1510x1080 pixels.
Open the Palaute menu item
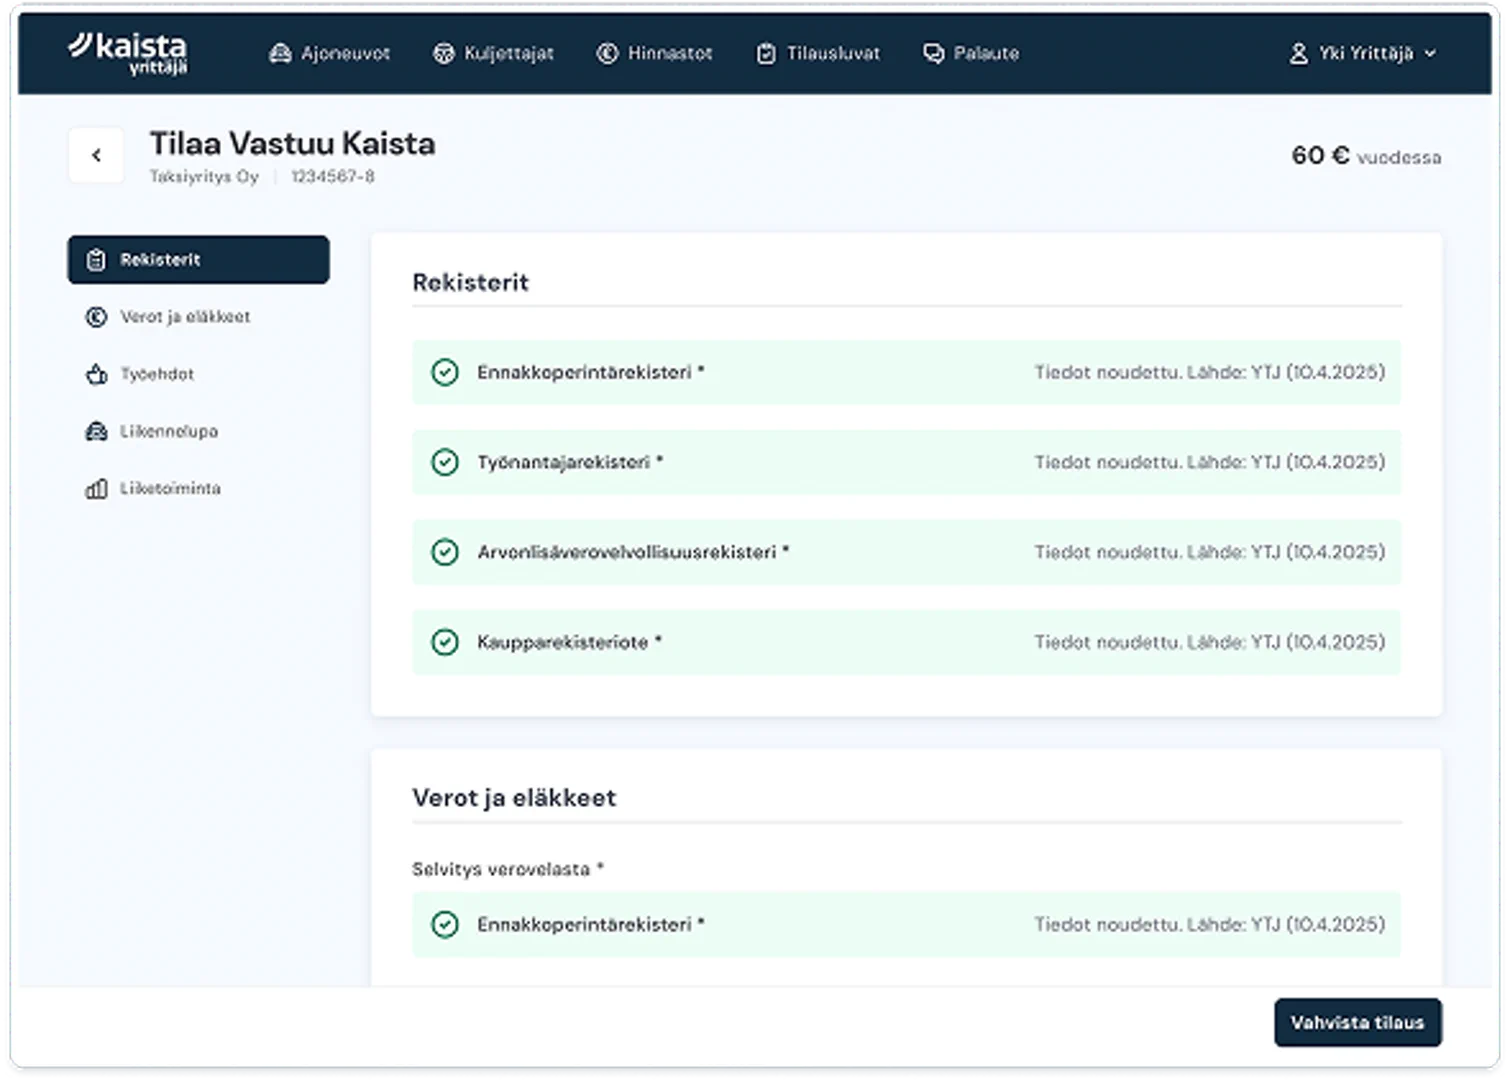click(x=971, y=54)
